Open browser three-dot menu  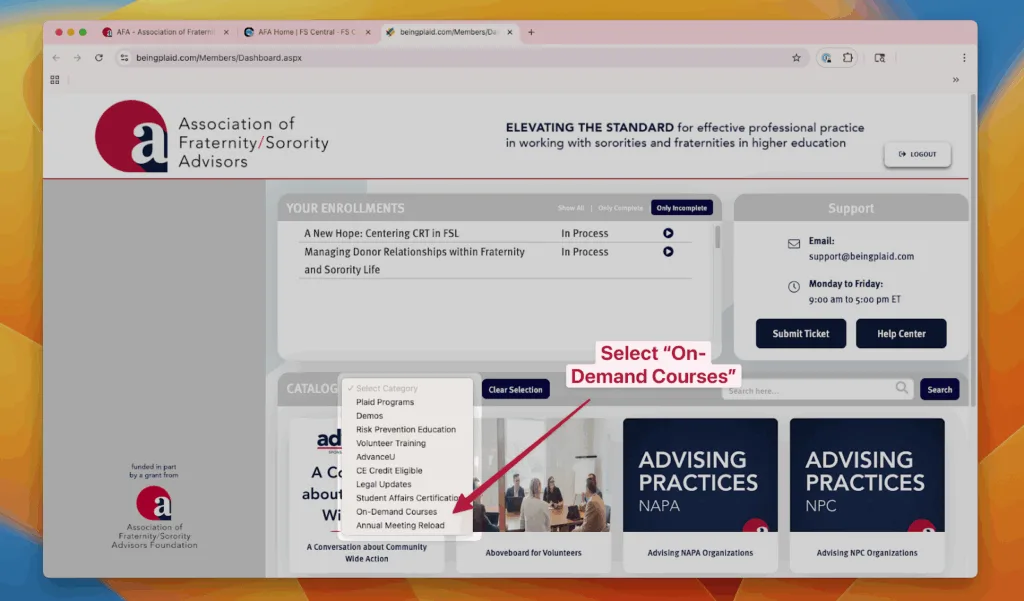click(964, 57)
